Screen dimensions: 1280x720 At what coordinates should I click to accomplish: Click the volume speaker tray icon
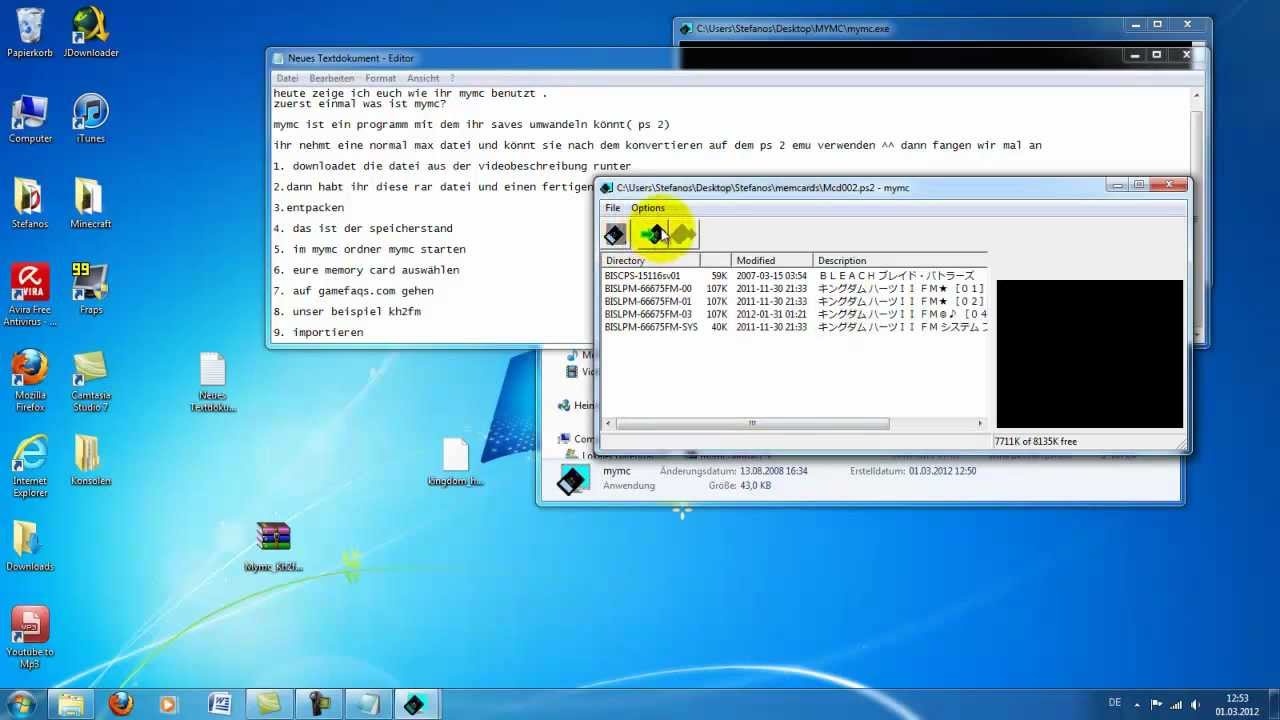(x=1195, y=704)
